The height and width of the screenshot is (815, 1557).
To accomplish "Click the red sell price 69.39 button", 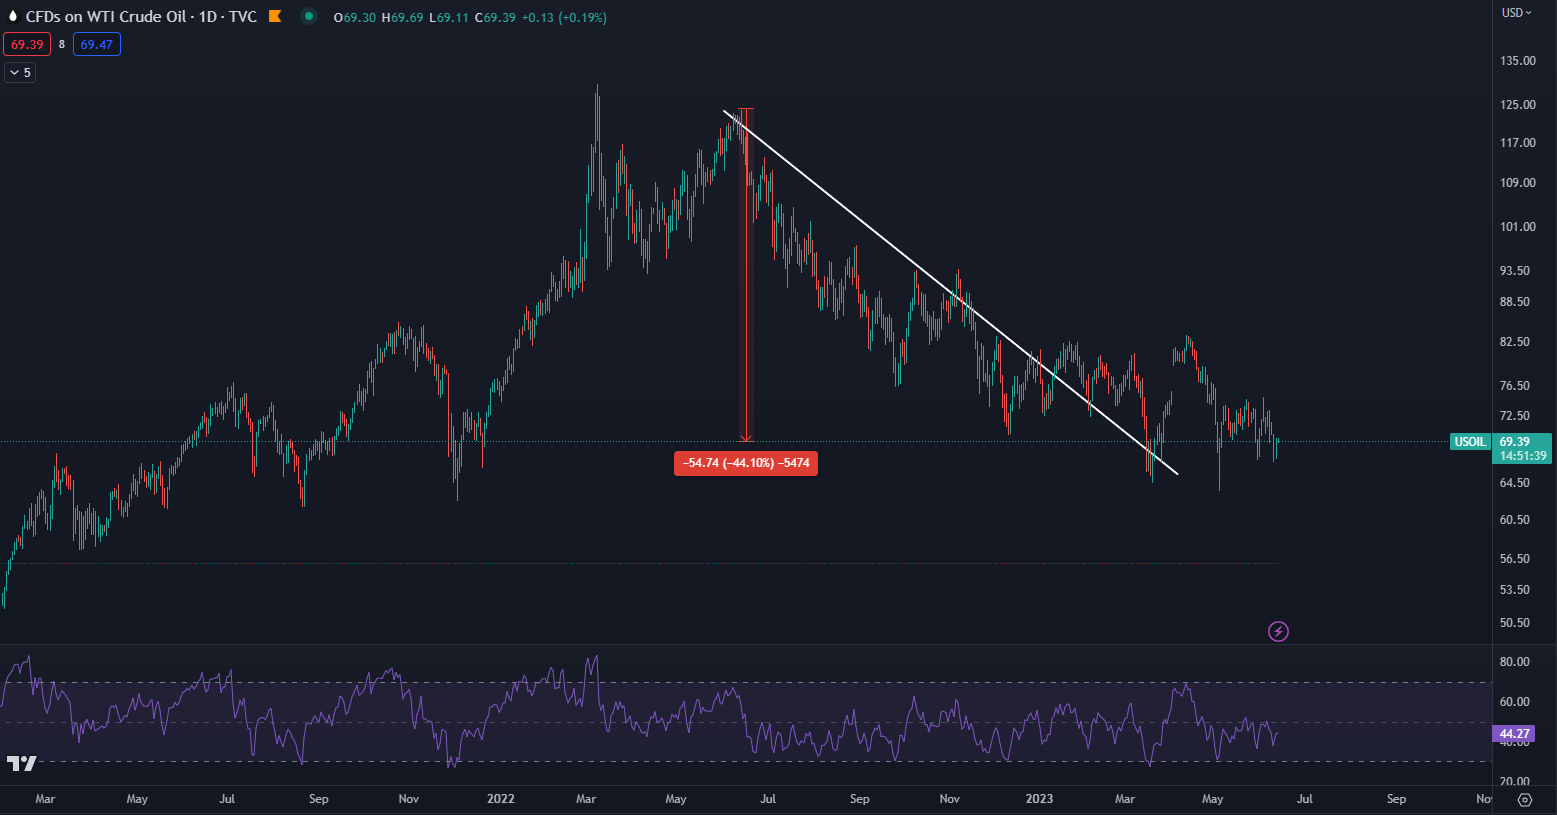I will coord(27,44).
